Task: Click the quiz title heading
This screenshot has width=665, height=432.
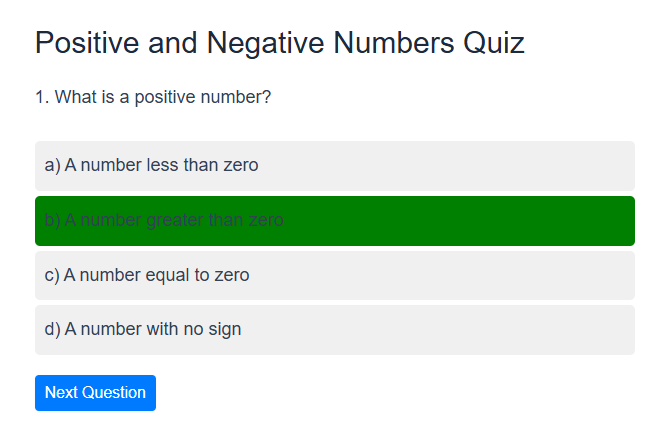Action: [280, 43]
